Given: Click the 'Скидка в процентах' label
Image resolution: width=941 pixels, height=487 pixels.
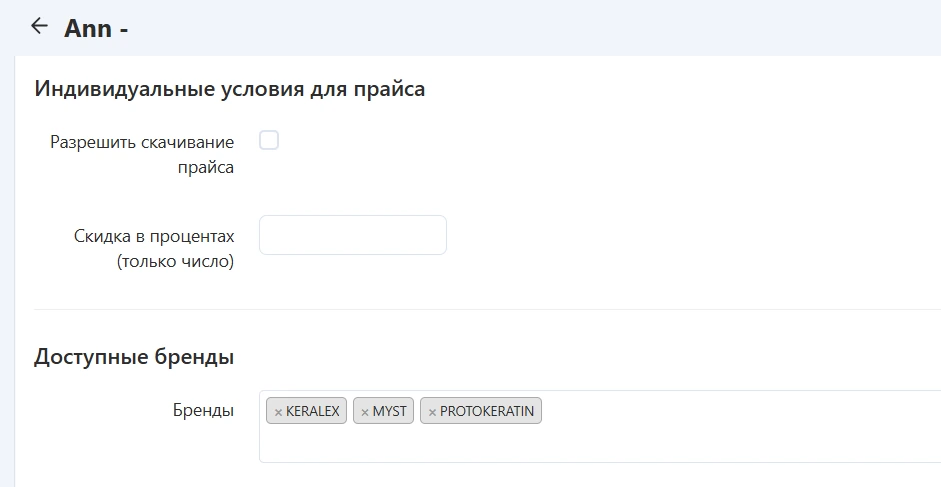Looking at the screenshot, I should pos(154,236).
